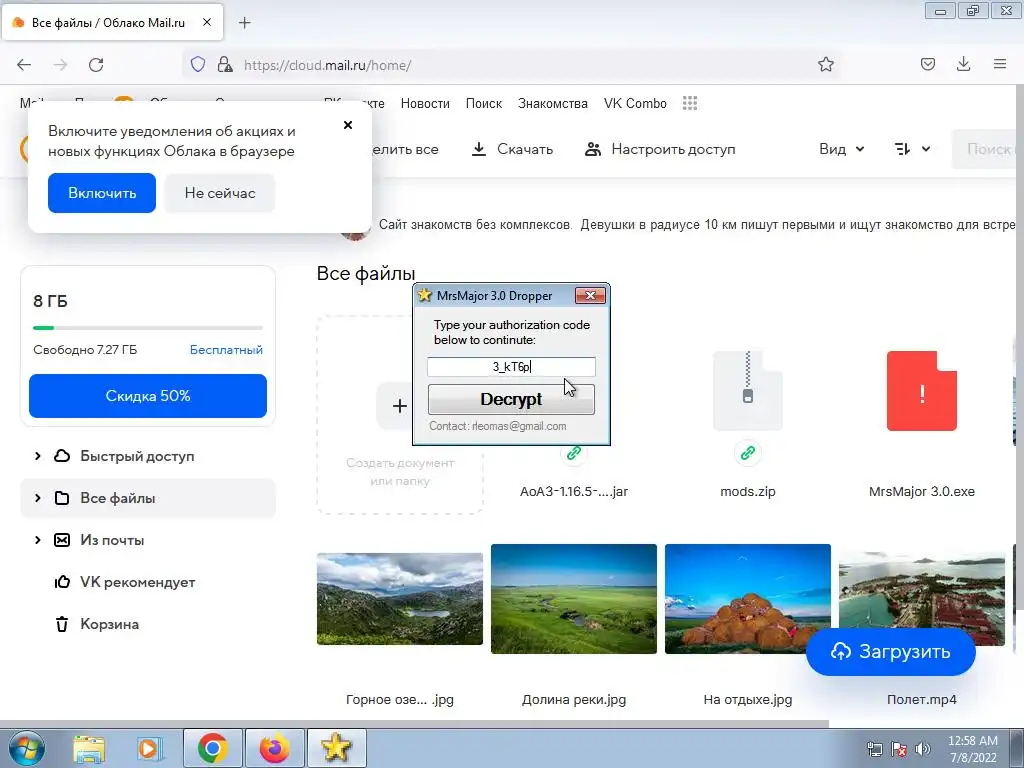Open the Firefox hamburger menu
The width and height of the screenshot is (1024, 768).
point(1000,64)
